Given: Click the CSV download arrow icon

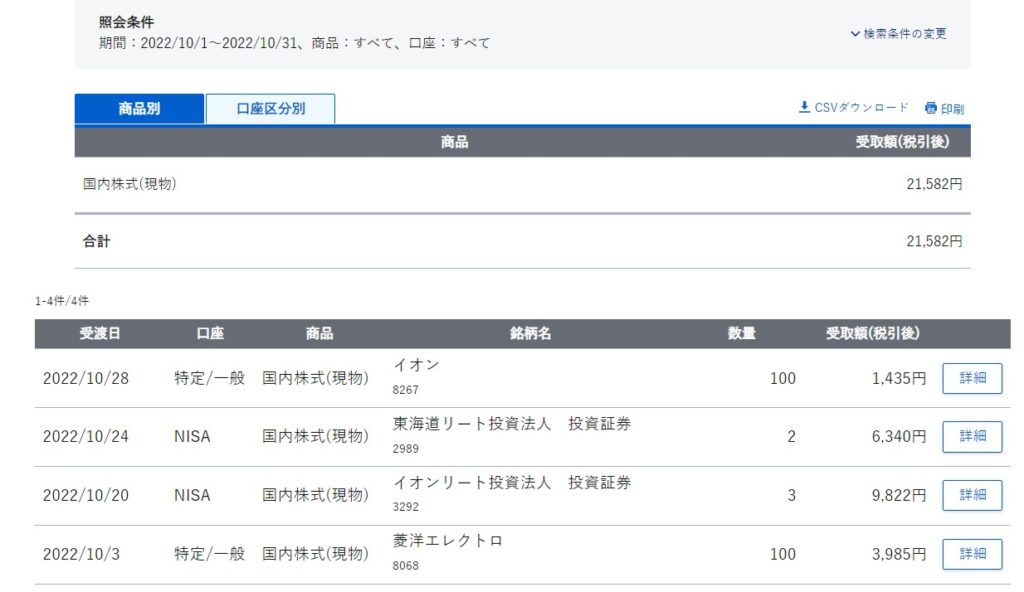Looking at the screenshot, I should [804, 107].
